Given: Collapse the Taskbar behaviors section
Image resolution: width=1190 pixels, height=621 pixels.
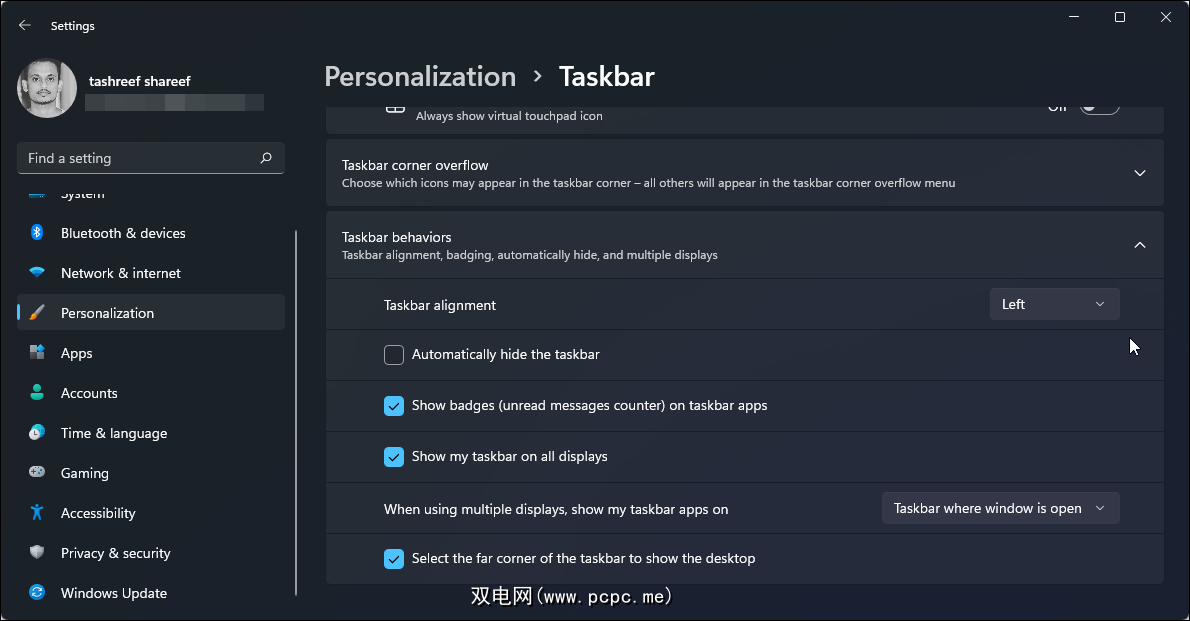Looking at the screenshot, I should 1139,245.
